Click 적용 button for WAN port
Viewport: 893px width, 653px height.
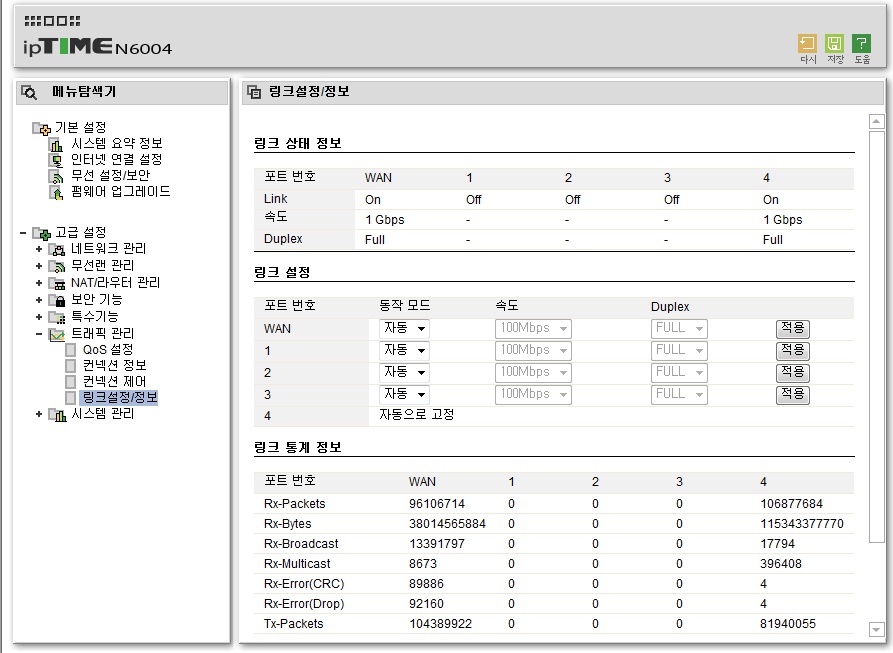click(x=792, y=328)
